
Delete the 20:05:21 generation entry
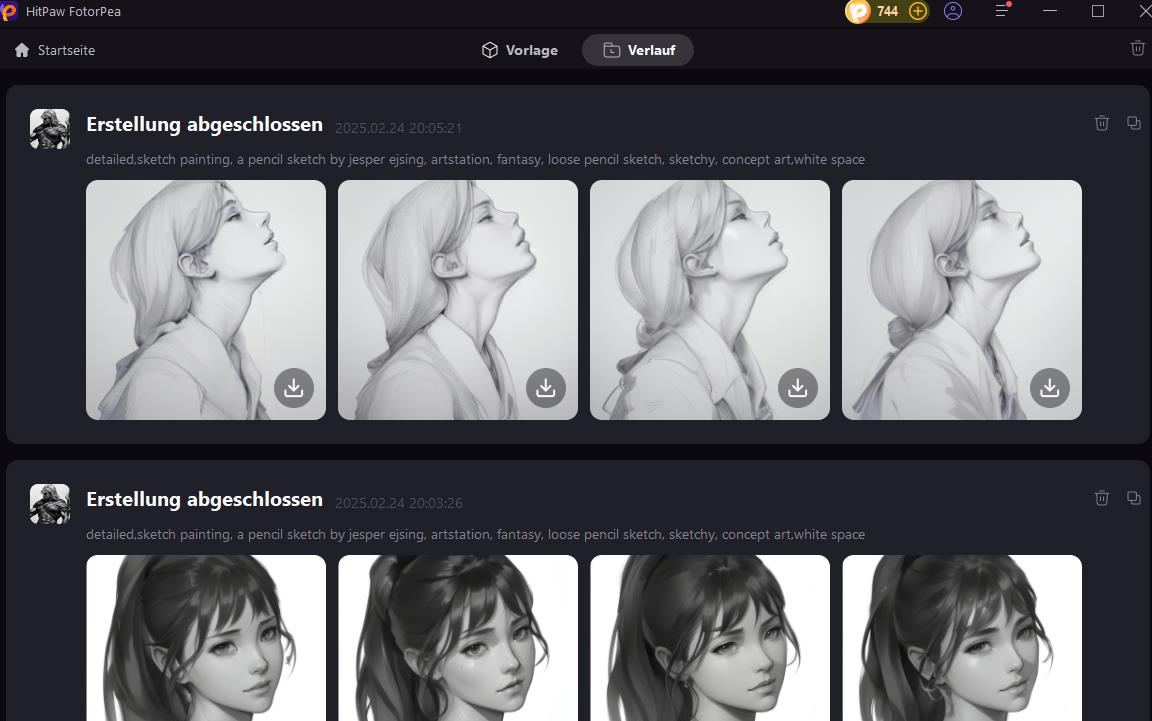tap(1102, 123)
